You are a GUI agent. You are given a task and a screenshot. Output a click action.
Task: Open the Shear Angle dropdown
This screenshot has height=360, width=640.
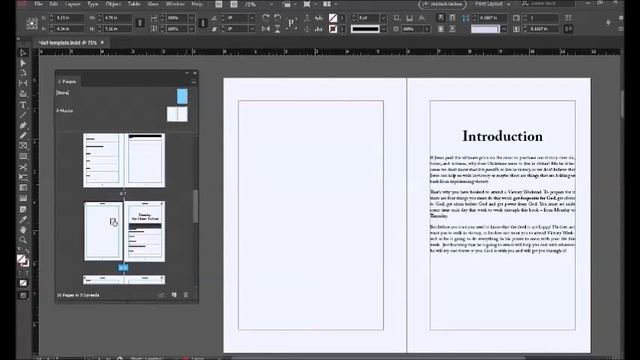[x=252, y=29]
